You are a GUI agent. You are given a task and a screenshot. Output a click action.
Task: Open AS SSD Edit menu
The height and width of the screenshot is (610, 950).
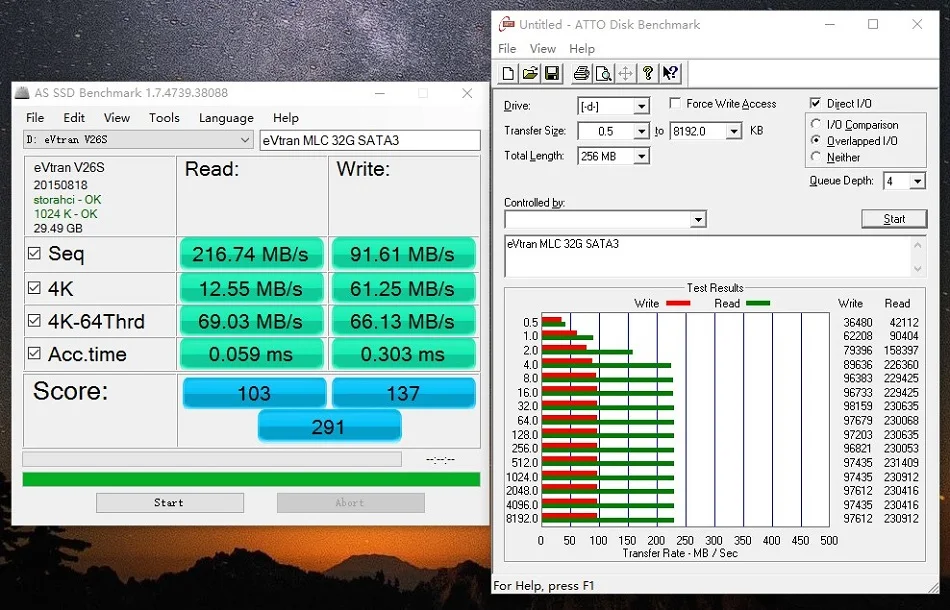point(74,118)
